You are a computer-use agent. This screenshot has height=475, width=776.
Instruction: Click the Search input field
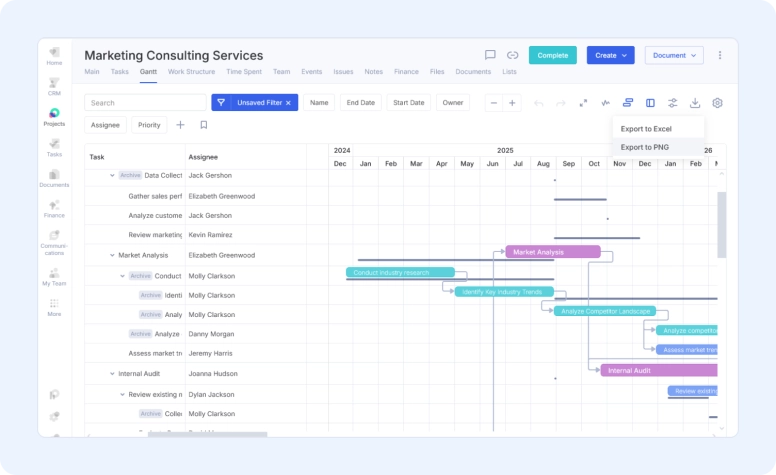(146, 103)
